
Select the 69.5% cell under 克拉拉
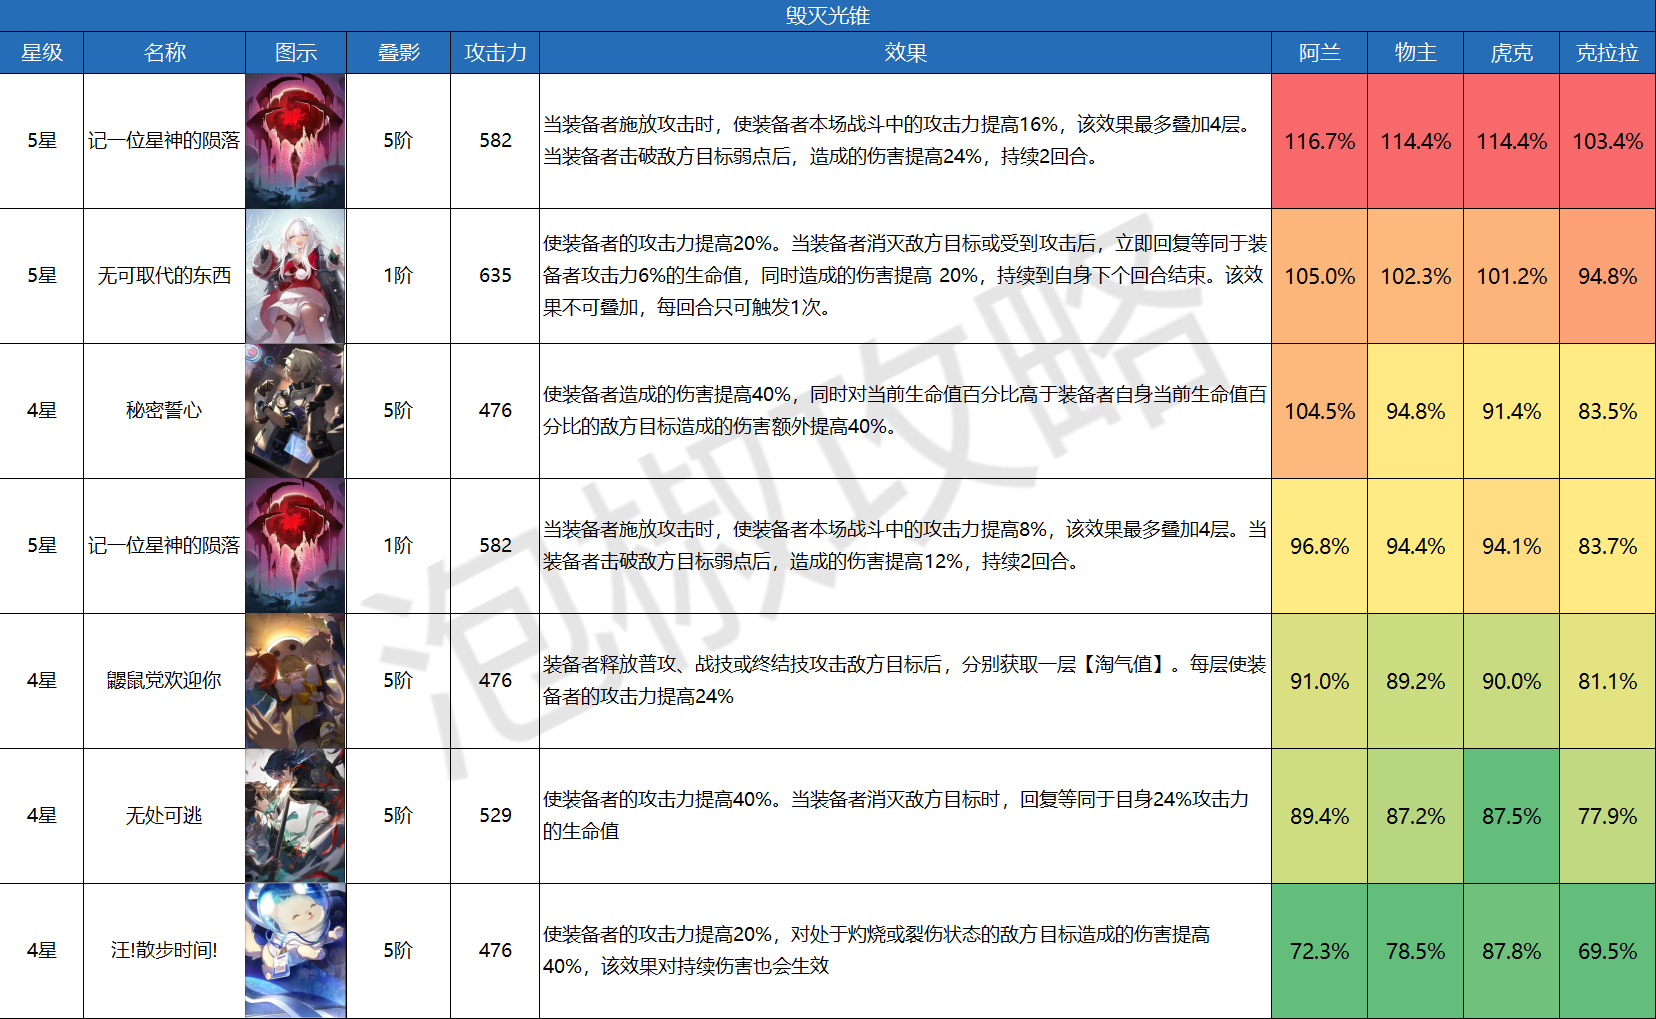coord(1607,951)
